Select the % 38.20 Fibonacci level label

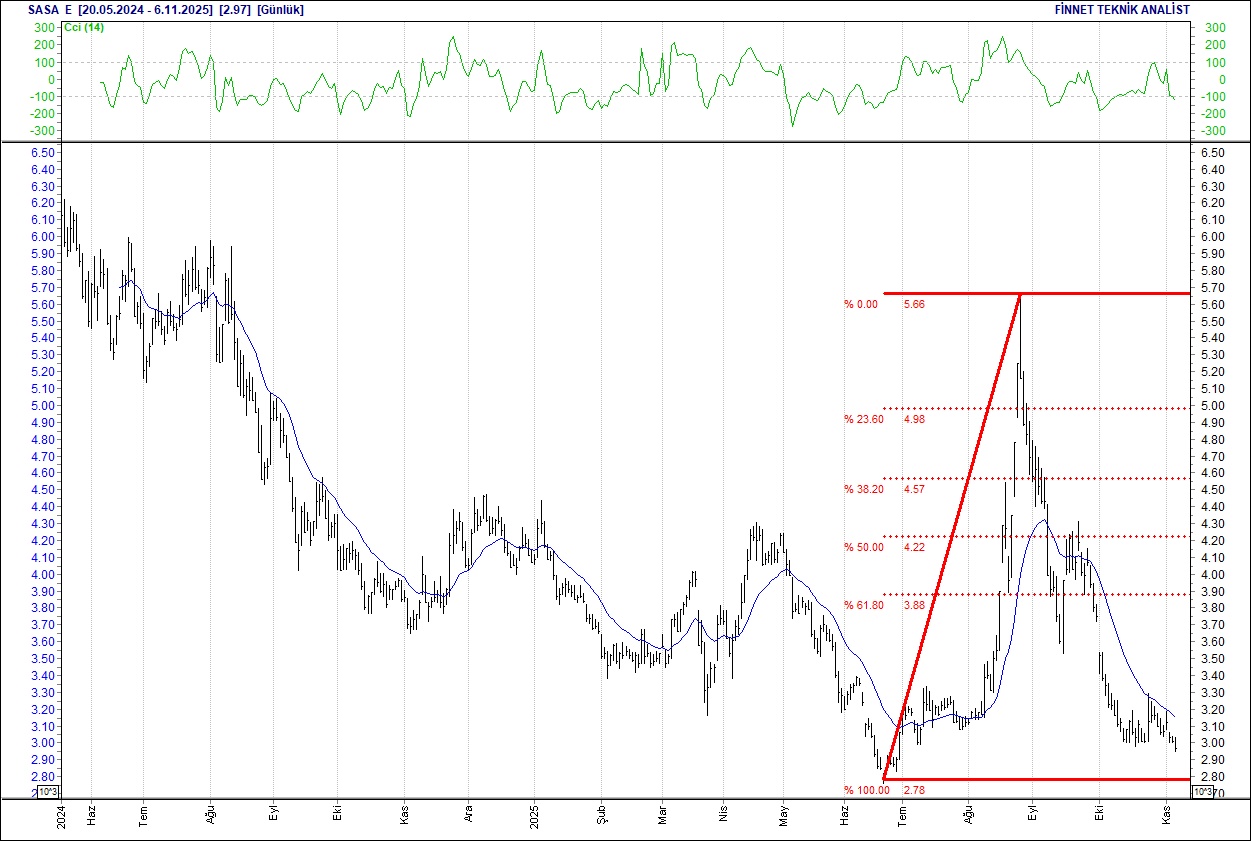coord(864,490)
